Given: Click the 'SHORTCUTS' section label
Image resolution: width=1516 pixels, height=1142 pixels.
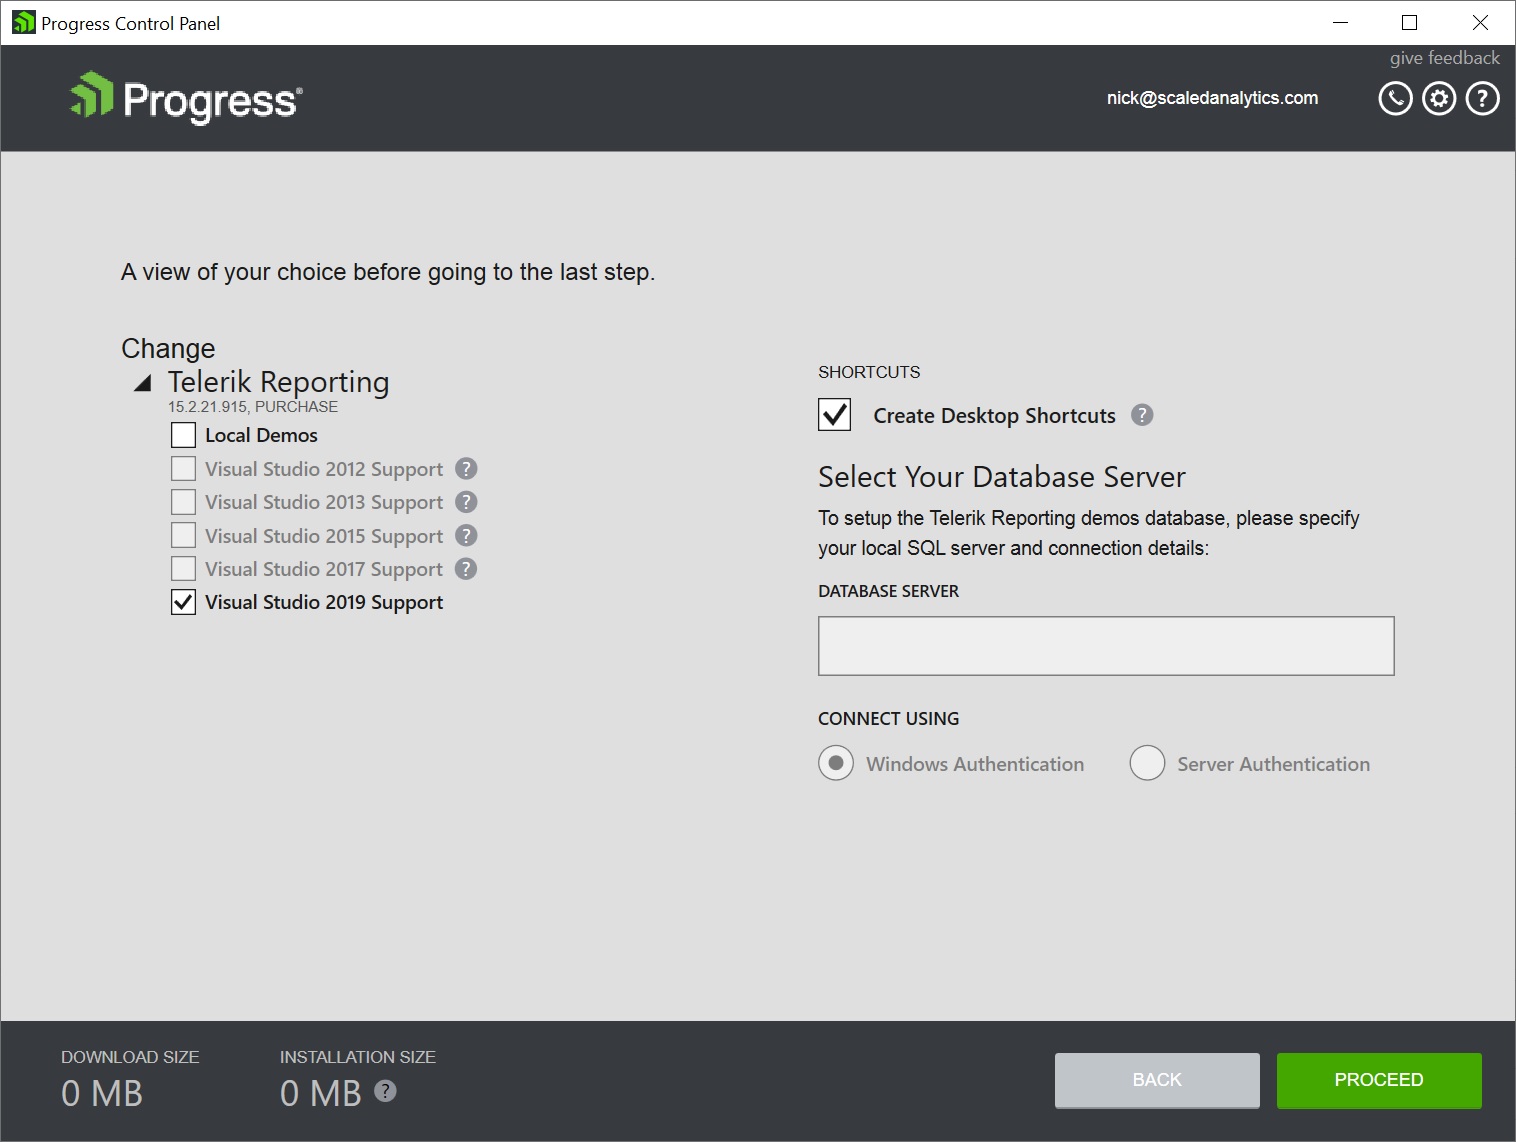Looking at the screenshot, I should (869, 372).
